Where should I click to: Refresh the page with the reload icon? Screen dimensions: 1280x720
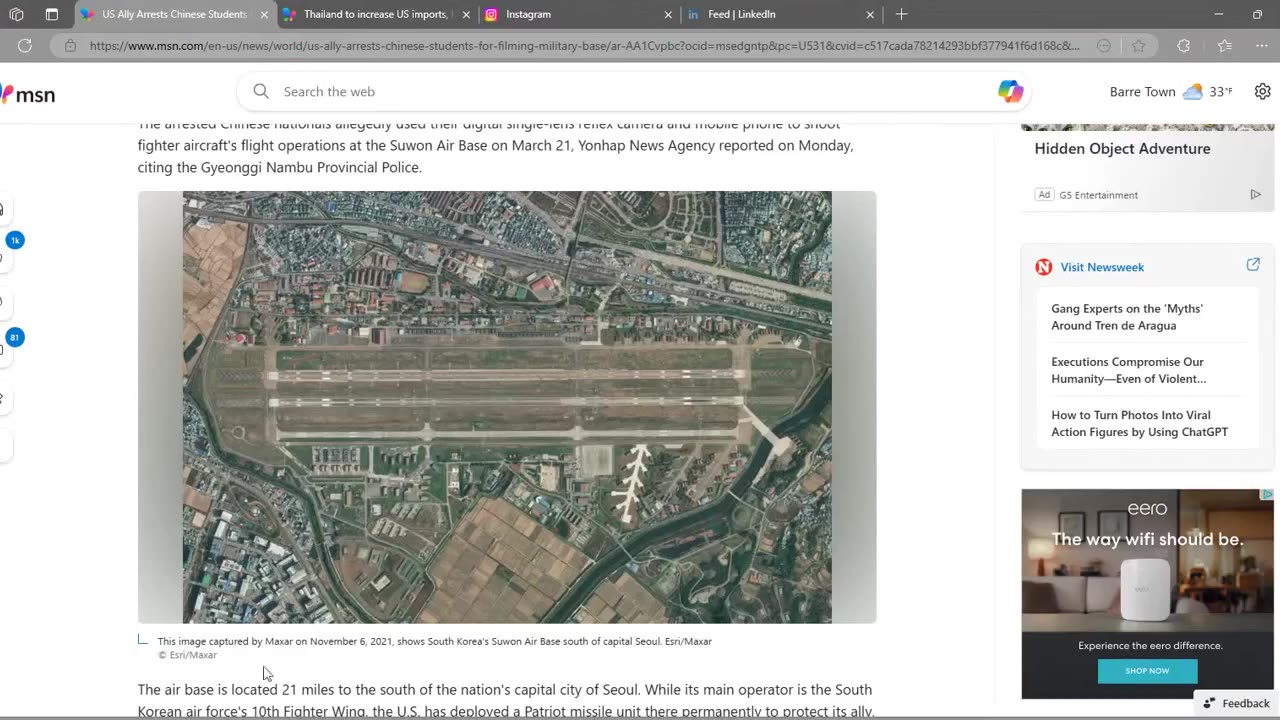click(x=25, y=46)
